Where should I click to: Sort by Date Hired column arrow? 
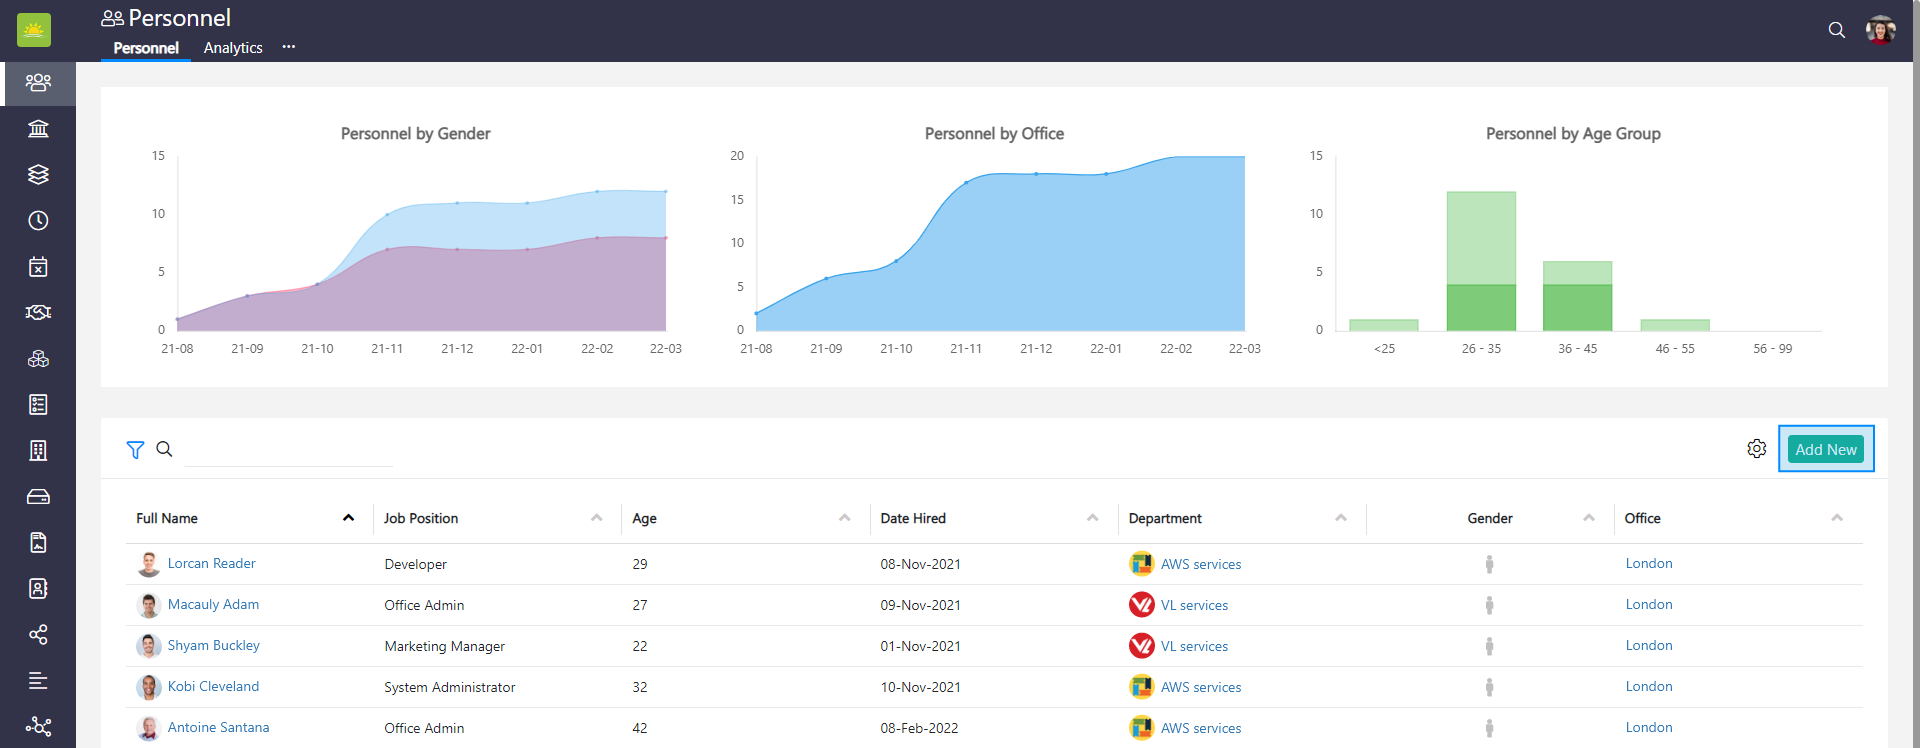(1092, 518)
